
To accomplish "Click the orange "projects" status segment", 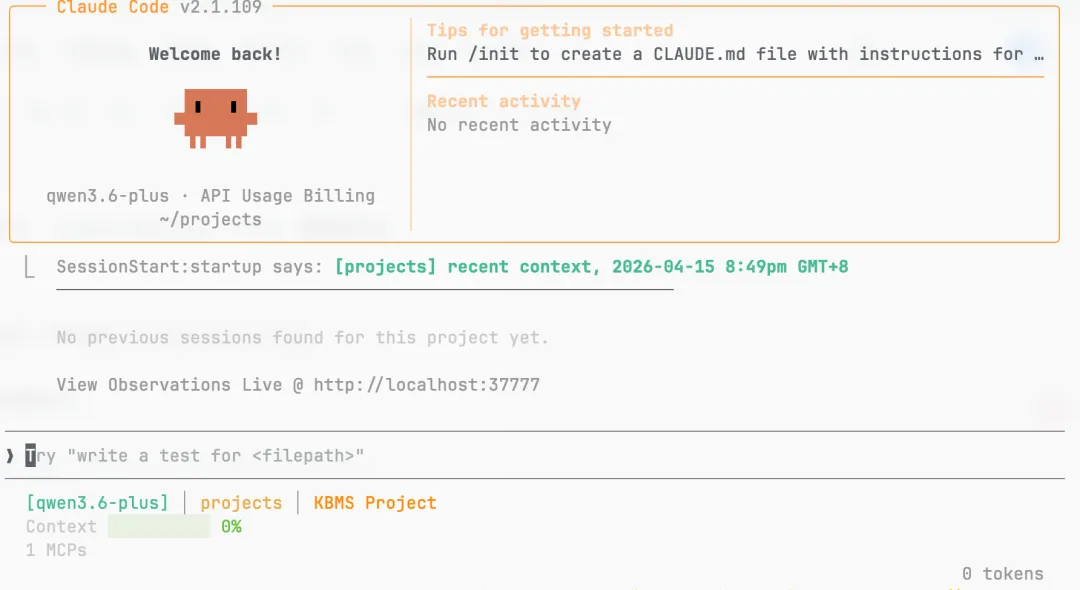I will 241,503.
